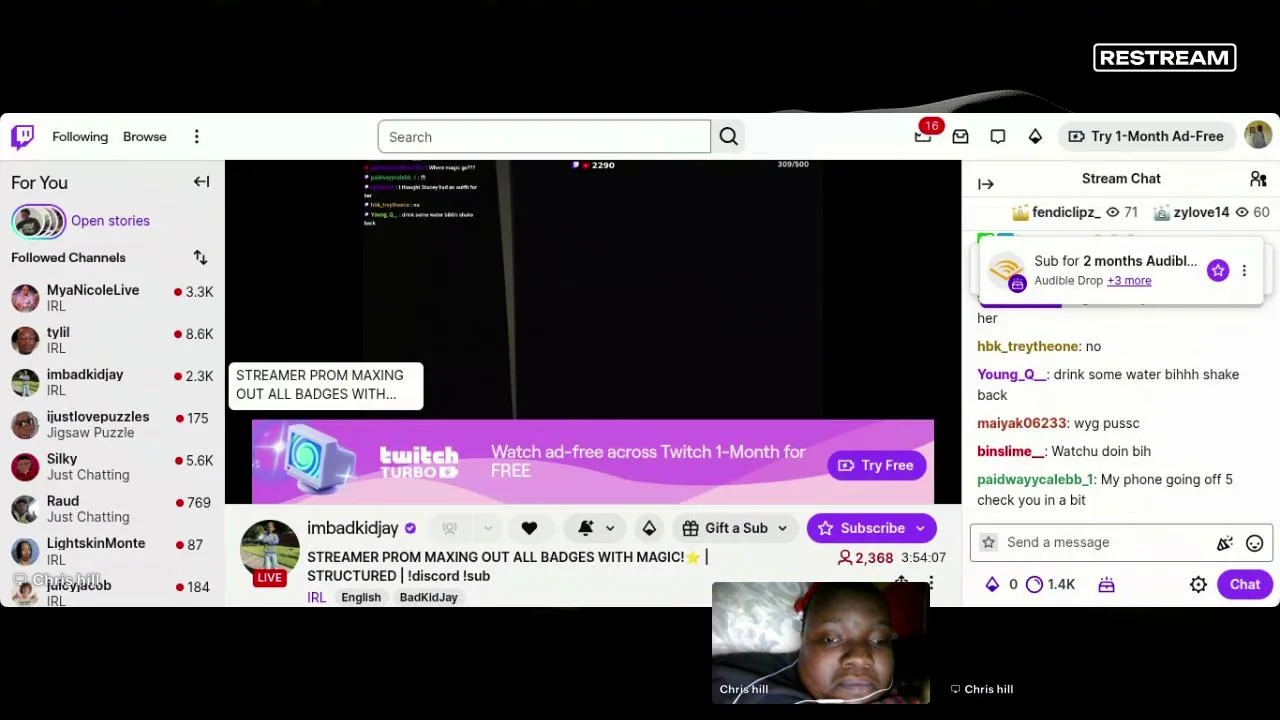The height and width of the screenshot is (720, 1280).
Task: Open stream three-dot more menu
Action: point(930,583)
